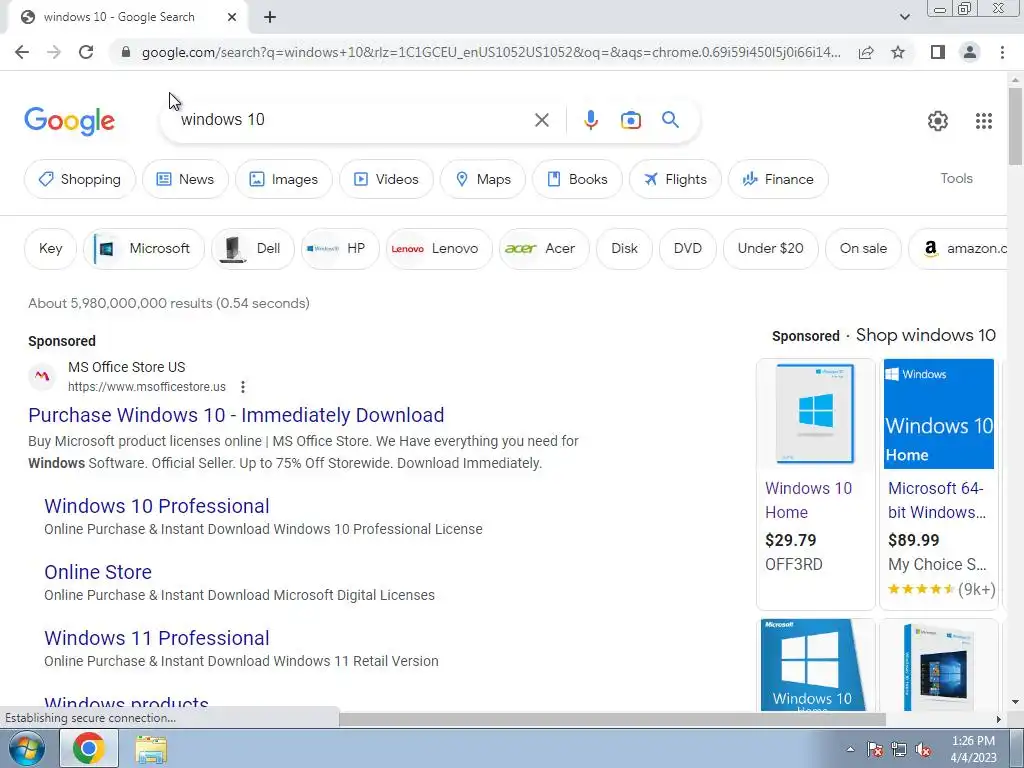This screenshot has width=1024, height=768.
Task: Switch to Flights results
Action: pos(675,179)
